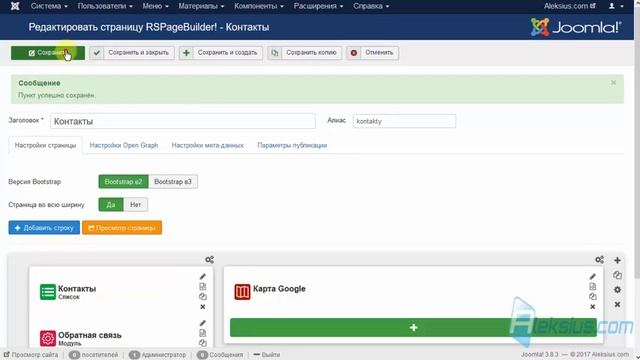The image size is (640, 360).
Task: Click Сохранить копию button
Action: tap(304, 53)
